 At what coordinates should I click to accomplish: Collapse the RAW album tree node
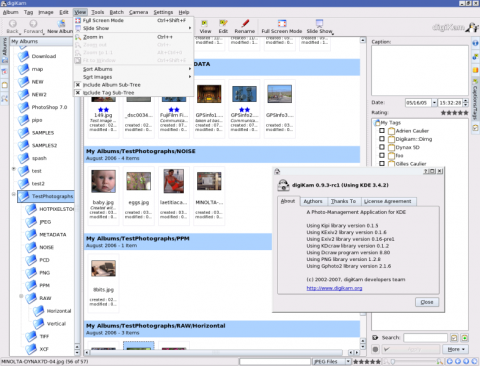point(21,296)
